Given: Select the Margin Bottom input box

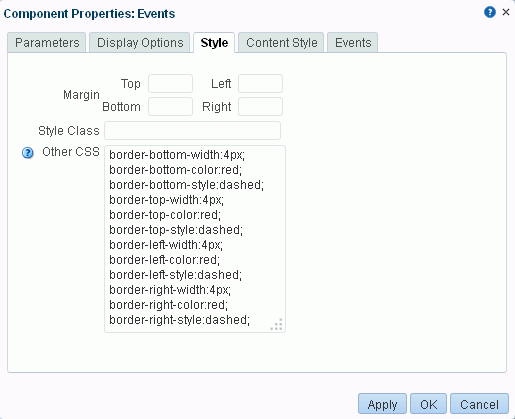Looking at the screenshot, I should coord(170,107).
